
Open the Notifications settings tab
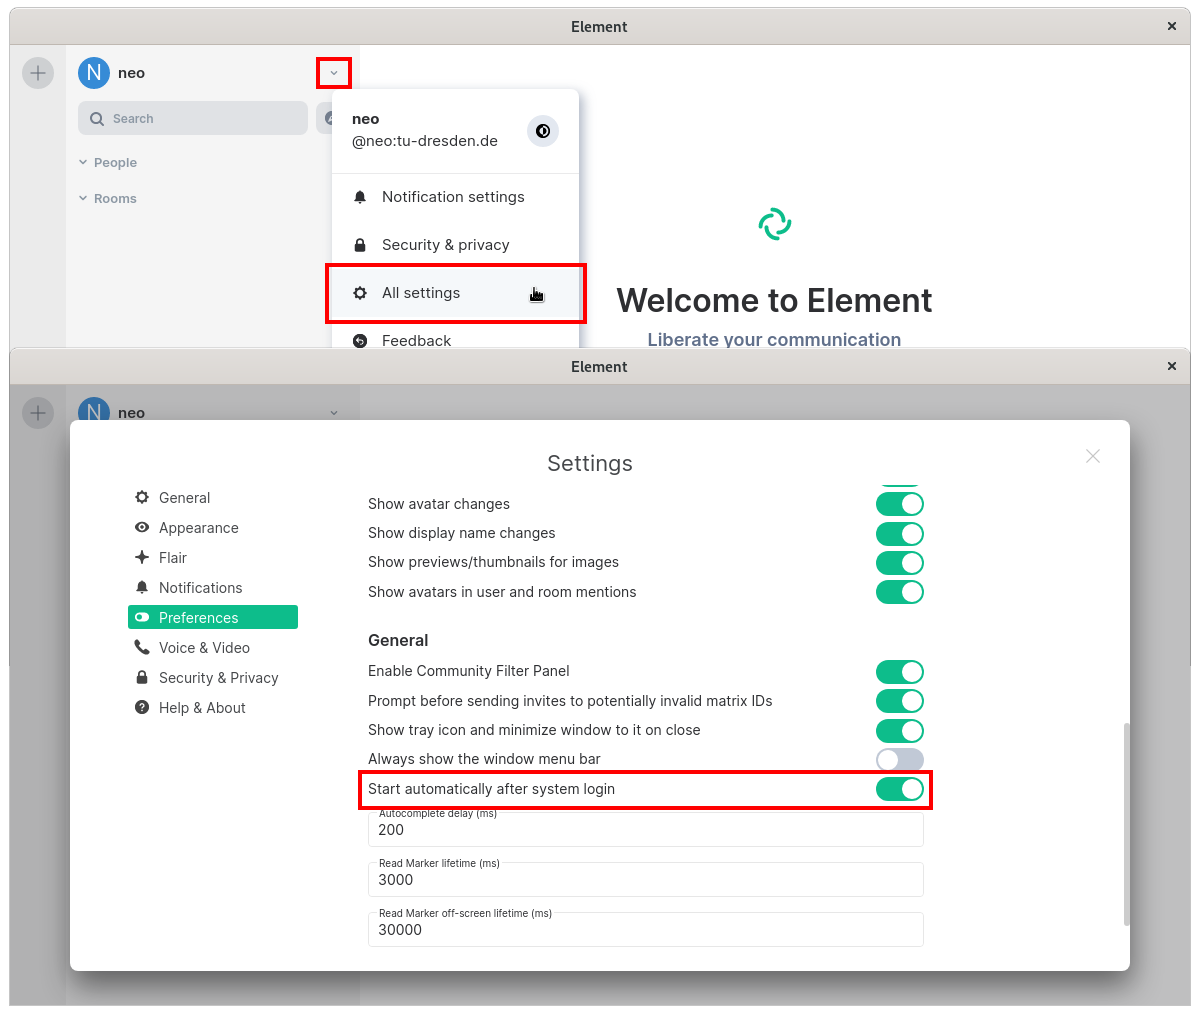point(213,588)
